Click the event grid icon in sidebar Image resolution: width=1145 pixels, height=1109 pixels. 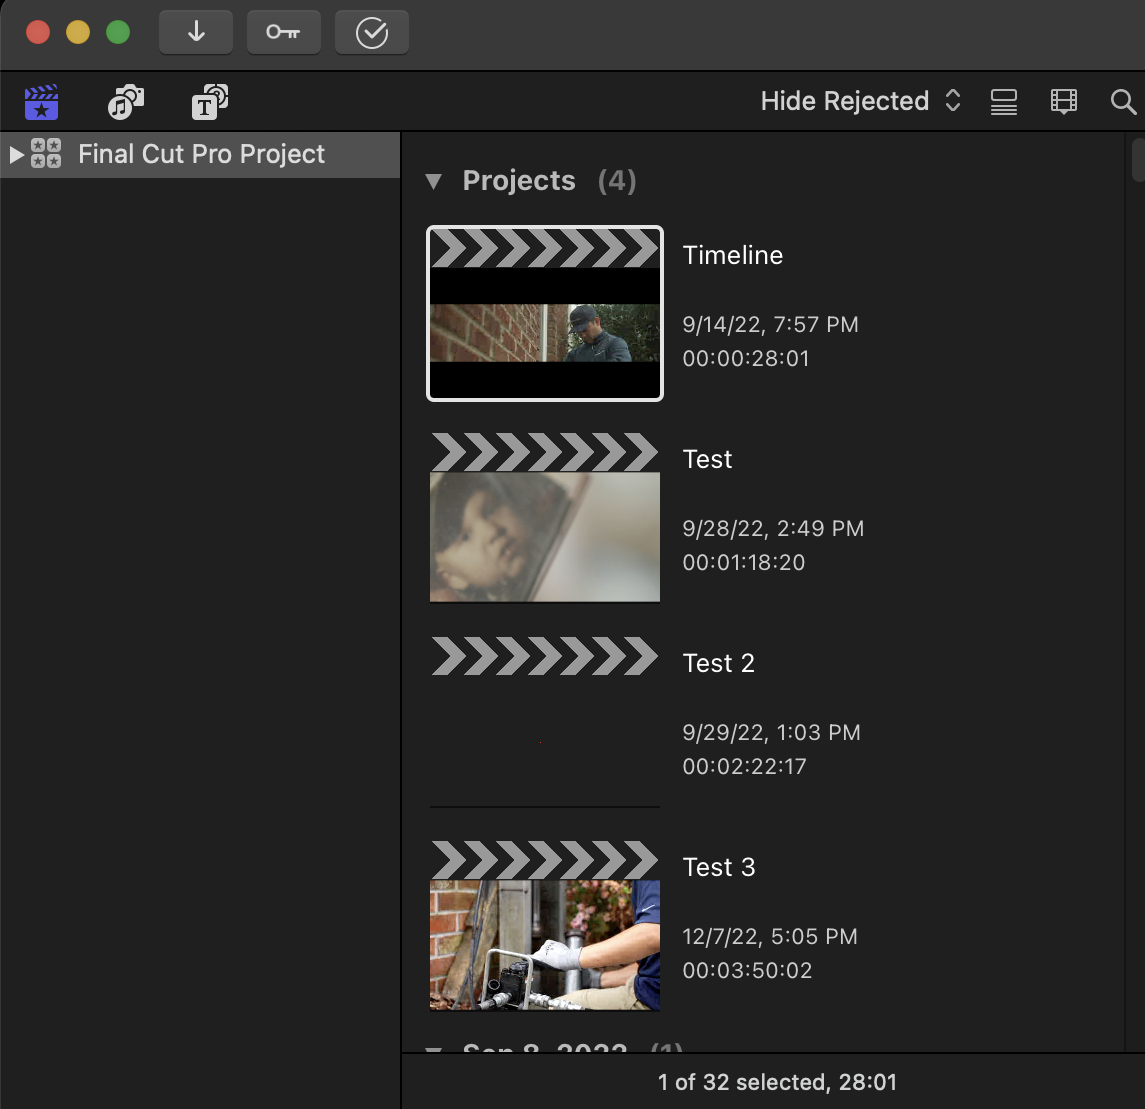point(46,154)
